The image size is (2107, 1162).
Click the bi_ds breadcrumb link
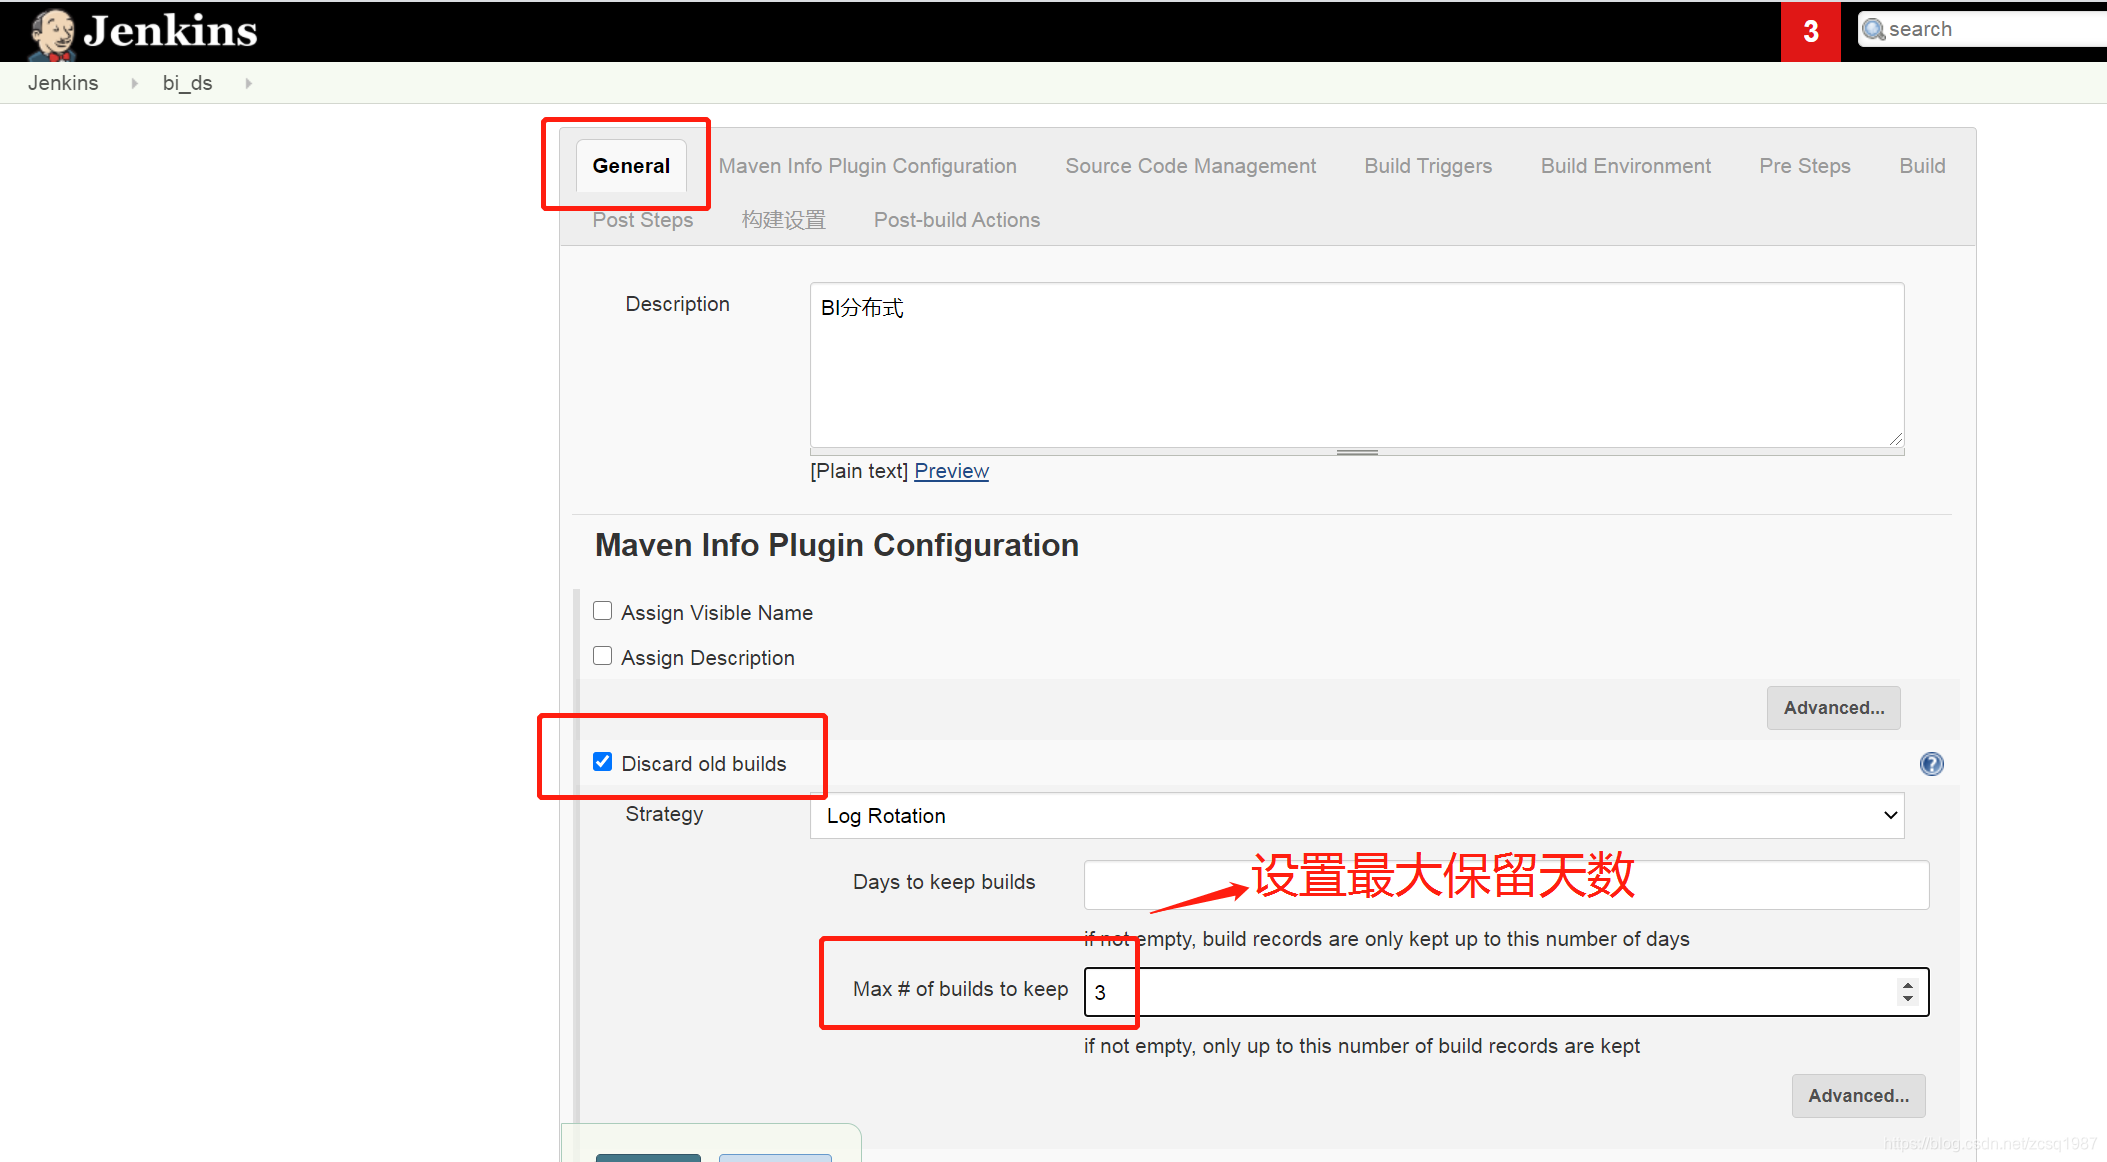tap(187, 84)
